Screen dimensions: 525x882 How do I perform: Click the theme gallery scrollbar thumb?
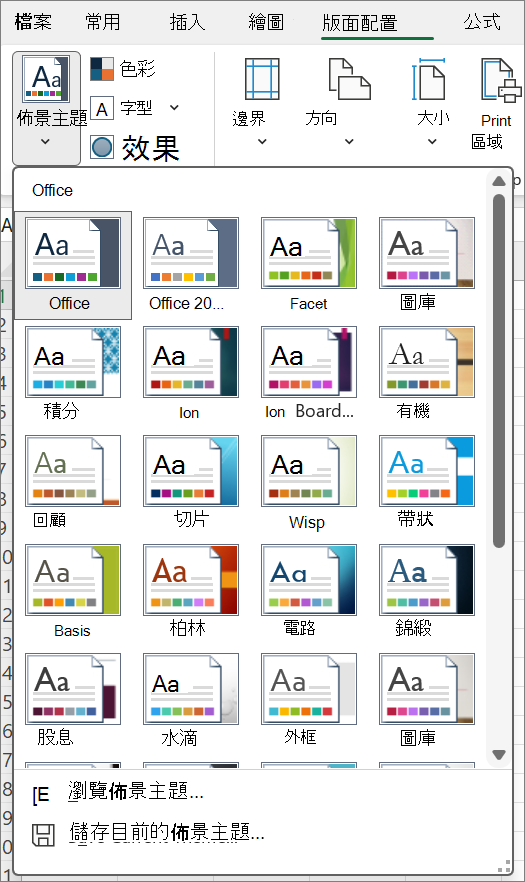(x=499, y=371)
